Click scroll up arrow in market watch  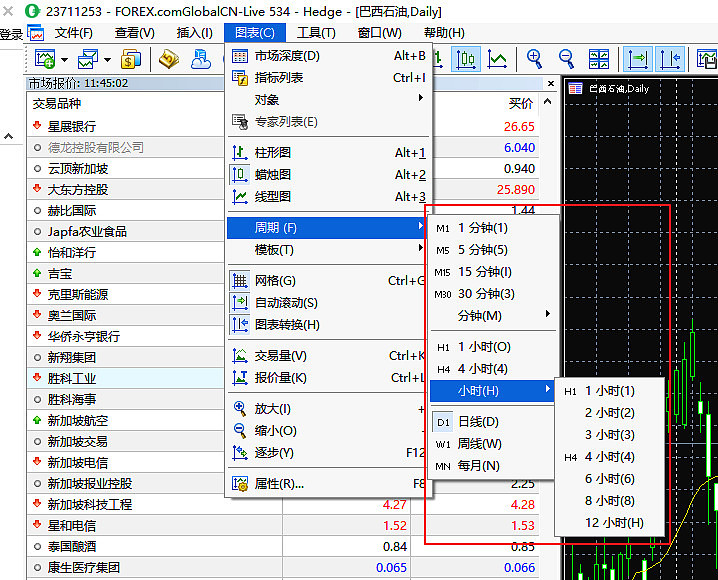tap(548, 102)
